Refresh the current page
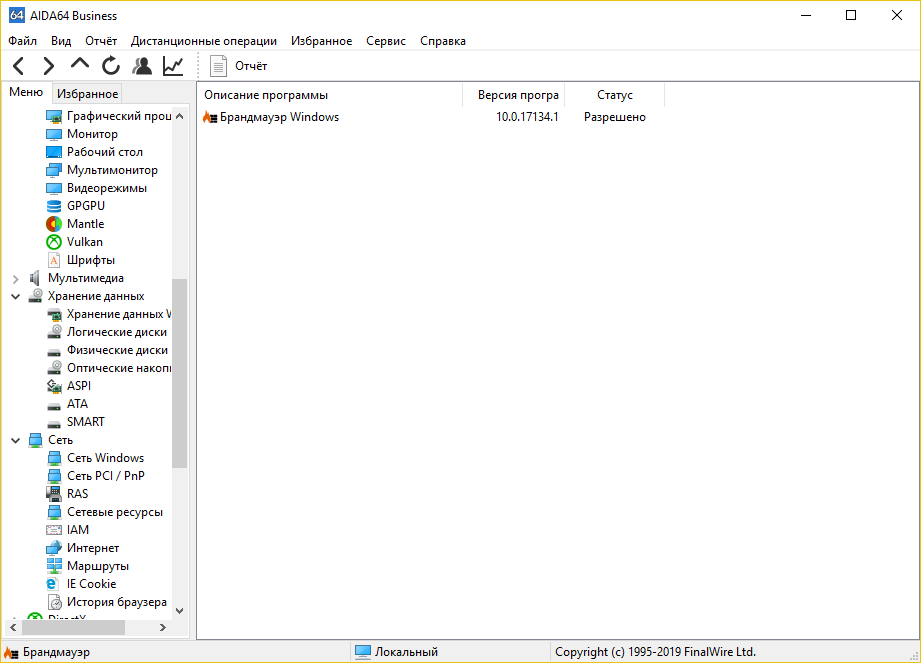 (x=110, y=66)
